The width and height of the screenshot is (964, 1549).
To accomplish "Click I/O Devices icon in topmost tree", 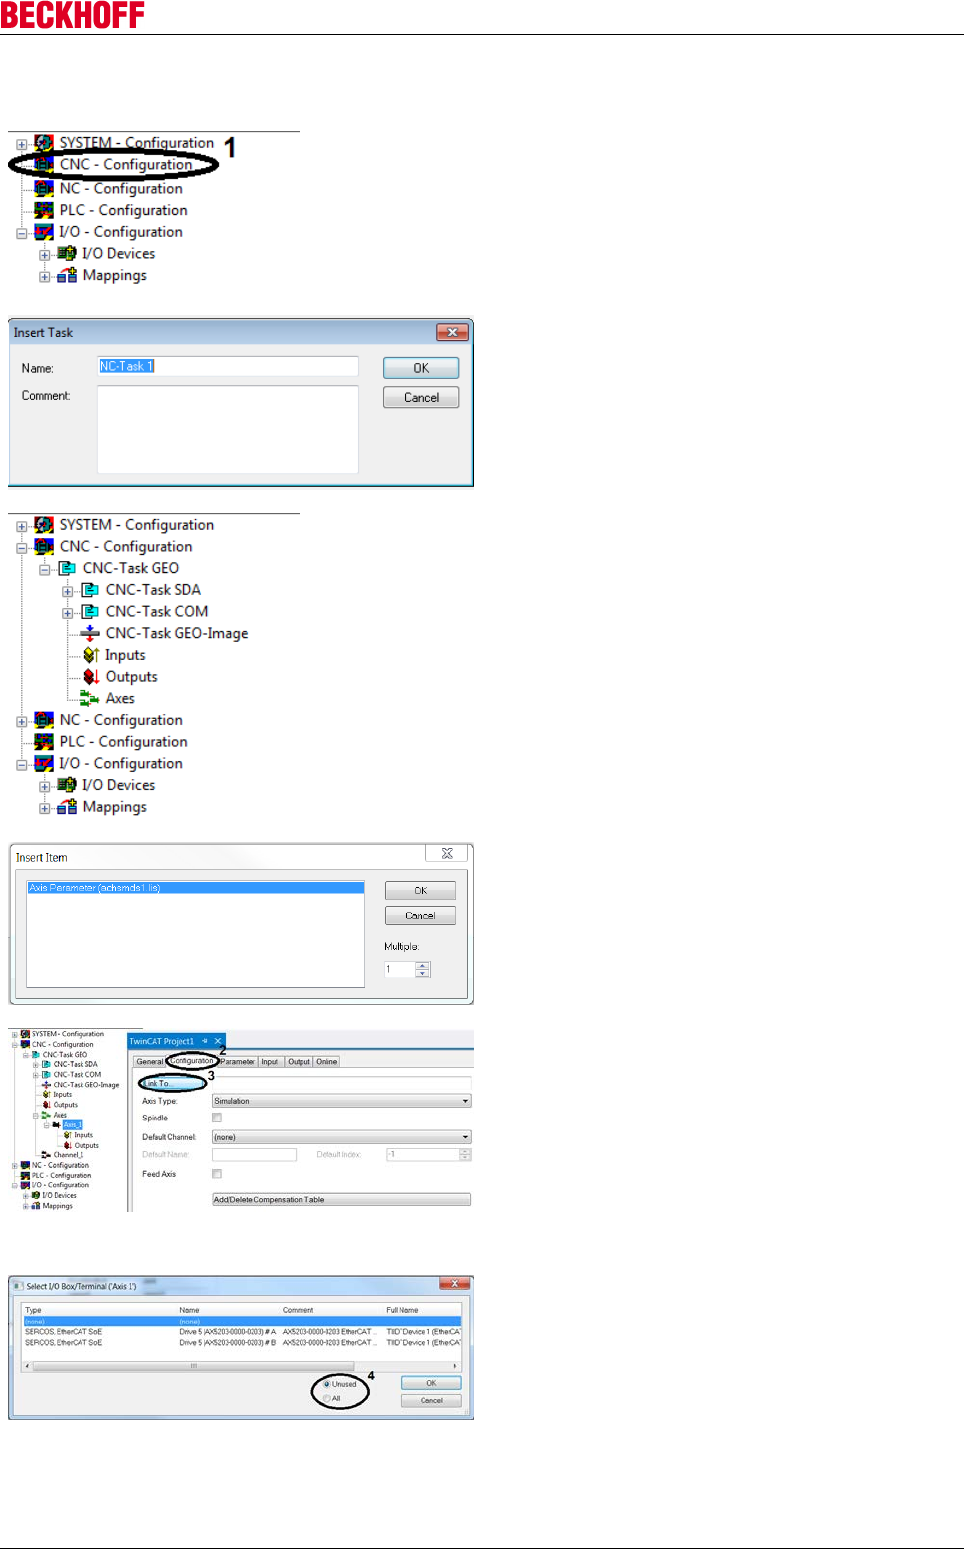I will coord(67,254).
